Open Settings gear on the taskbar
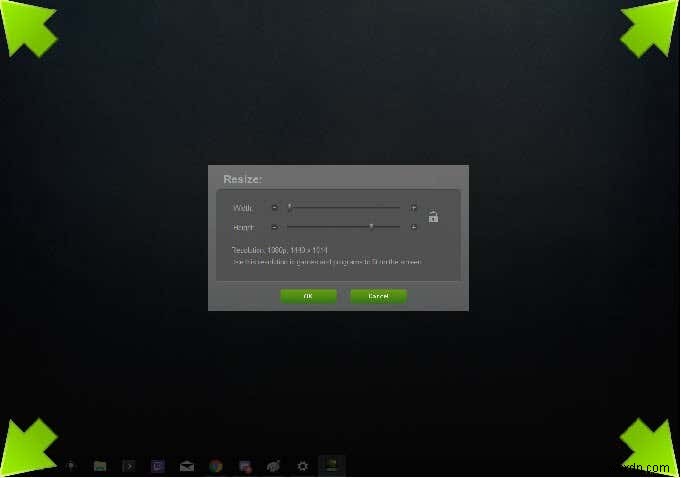681x478 pixels. 303,466
